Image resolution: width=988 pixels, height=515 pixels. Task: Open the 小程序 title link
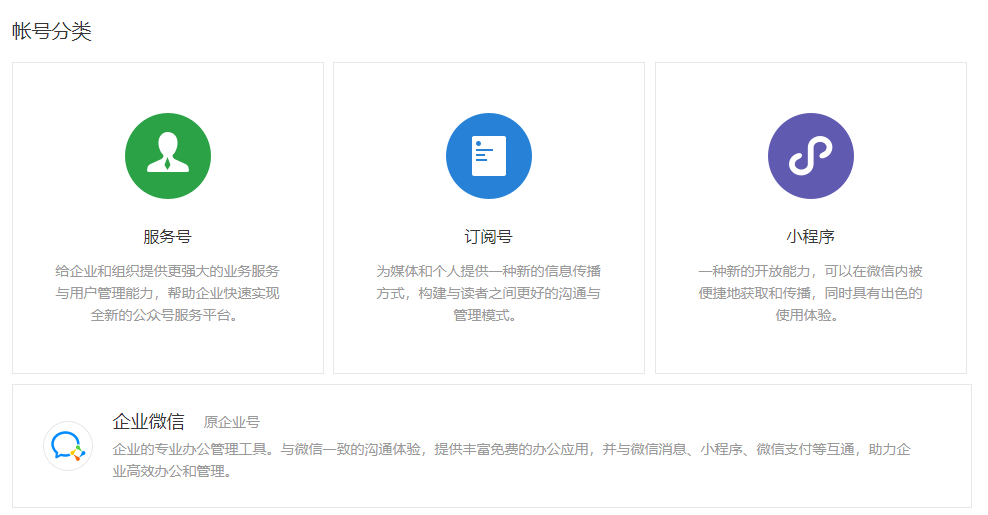pyautogui.click(x=810, y=236)
